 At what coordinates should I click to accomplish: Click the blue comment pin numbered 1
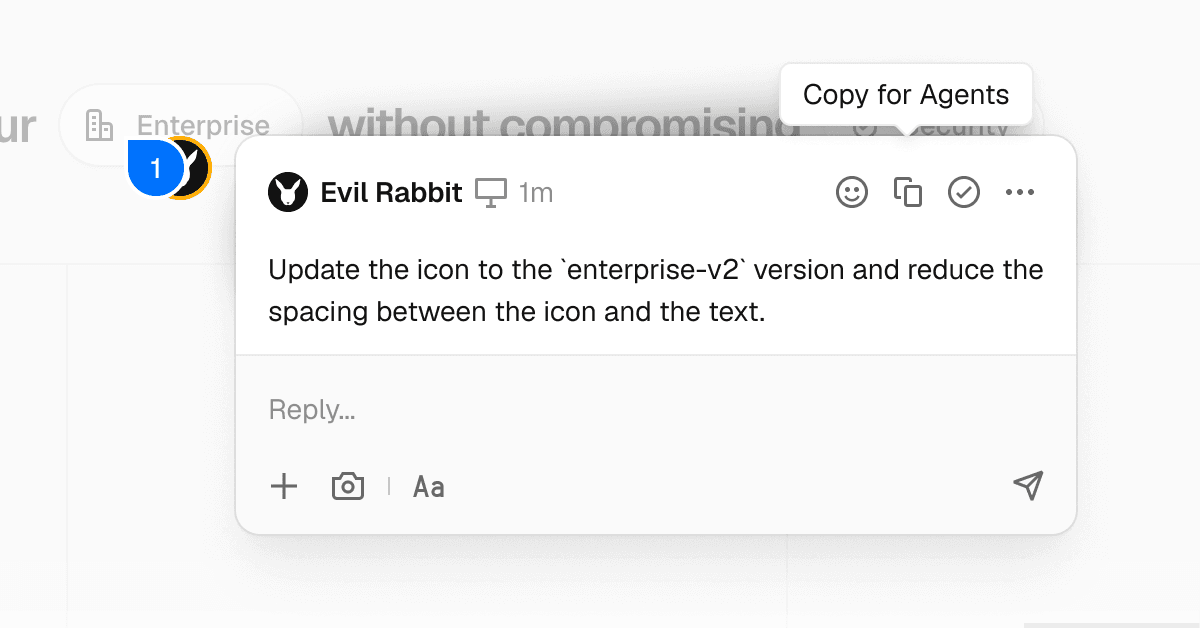[x=155, y=169]
